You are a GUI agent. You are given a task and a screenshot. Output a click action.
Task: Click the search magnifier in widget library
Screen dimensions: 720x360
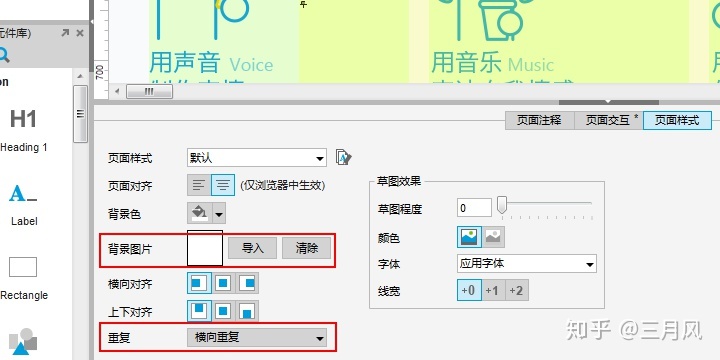coord(4,56)
